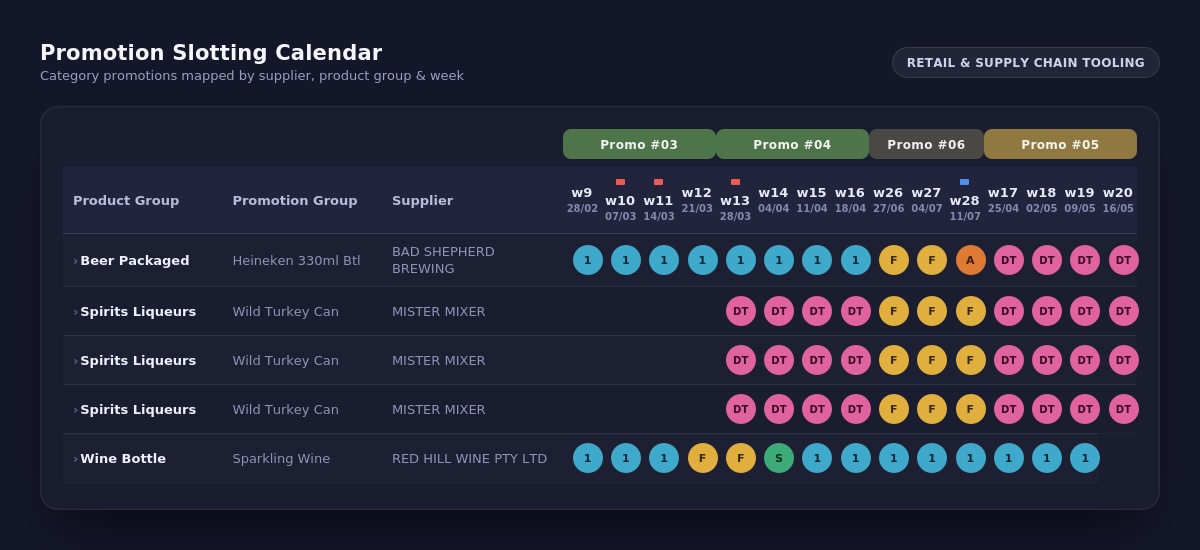Select Beer Packaged slot under w16
This screenshot has width=1200, height=550.
[856, 260]
